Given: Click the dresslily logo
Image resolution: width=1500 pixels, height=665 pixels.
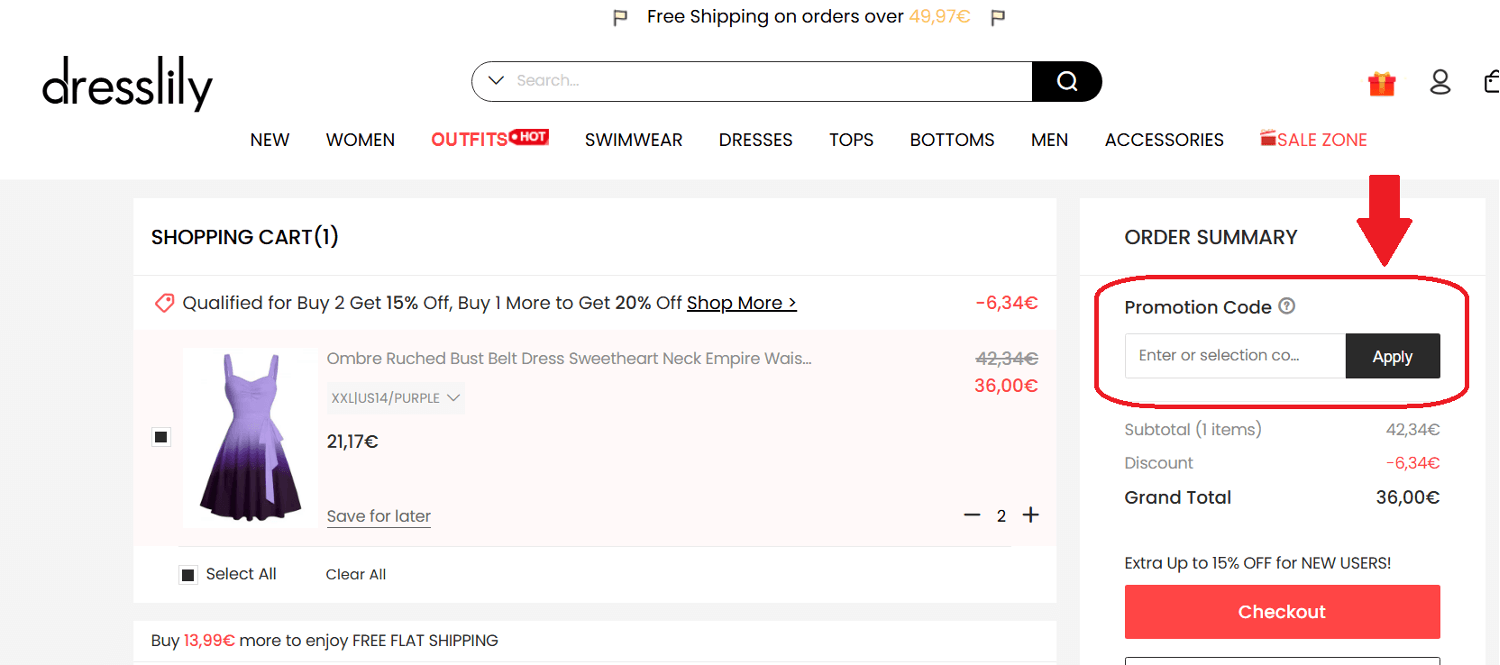Looking at the screenshot, I should coord(127,83).
